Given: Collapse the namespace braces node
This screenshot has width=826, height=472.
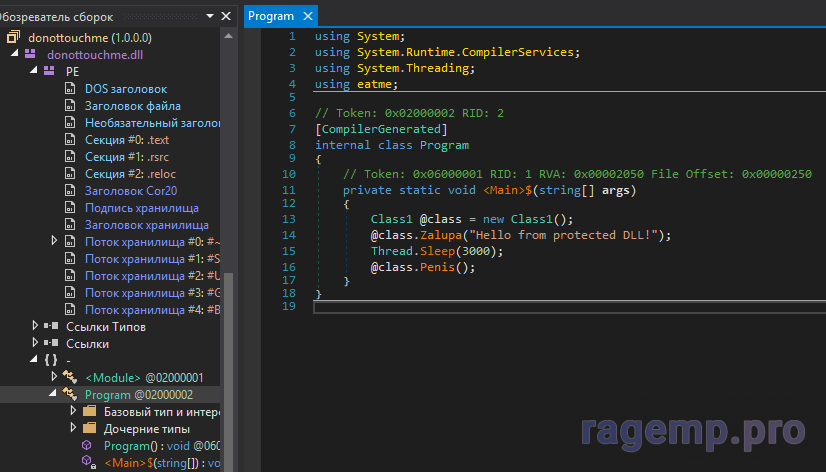Looking at the screenshot, I should coord(34,359).
